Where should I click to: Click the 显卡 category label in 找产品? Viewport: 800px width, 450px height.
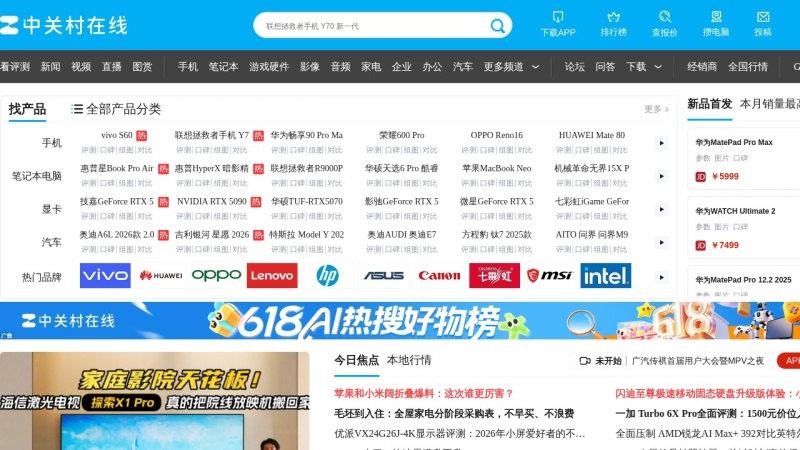tap(51, 209)
